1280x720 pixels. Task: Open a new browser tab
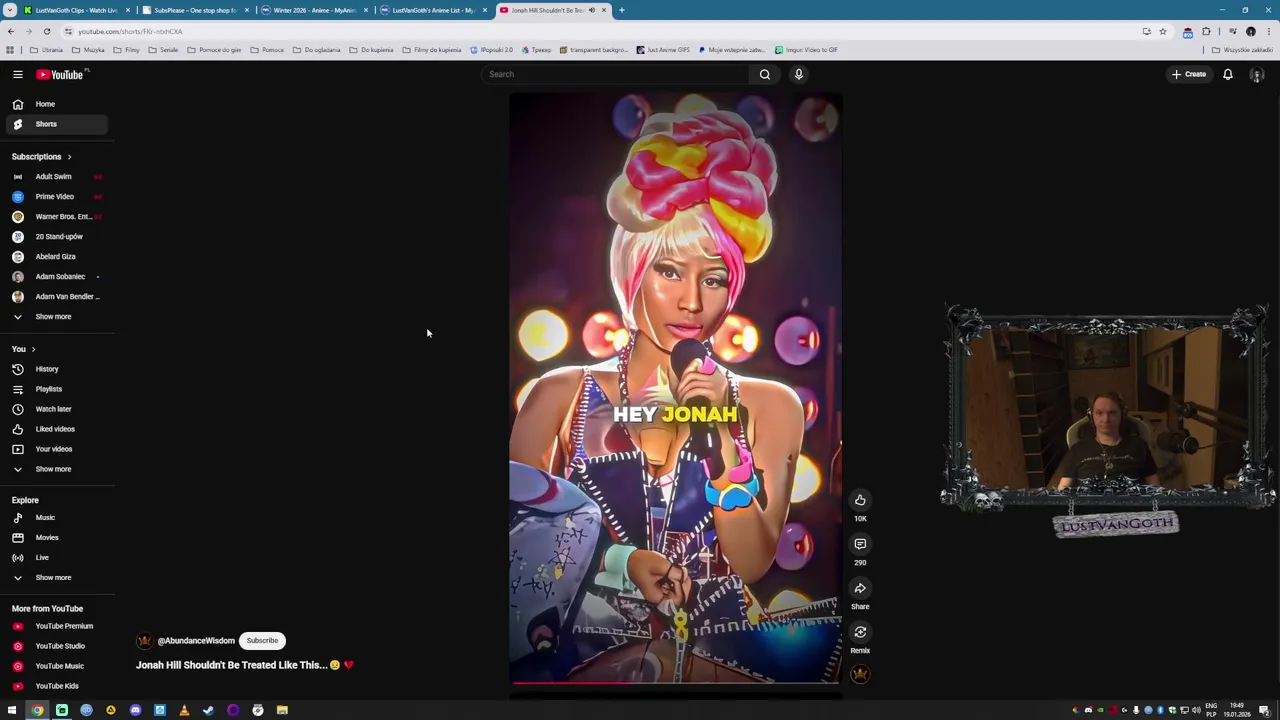coord(621,10)
